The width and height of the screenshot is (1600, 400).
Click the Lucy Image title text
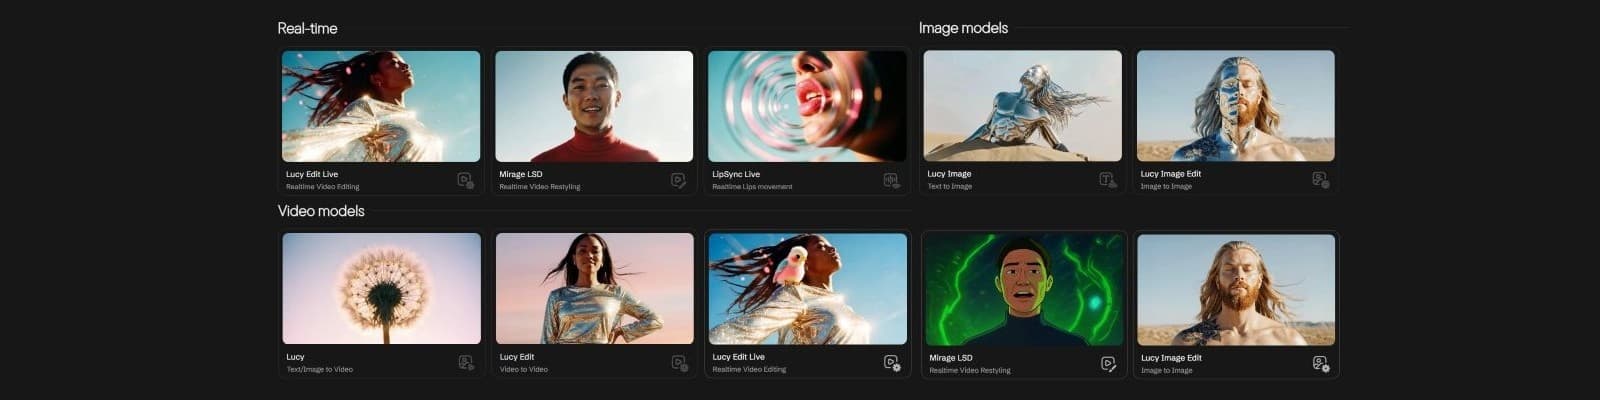coord(949,174)
